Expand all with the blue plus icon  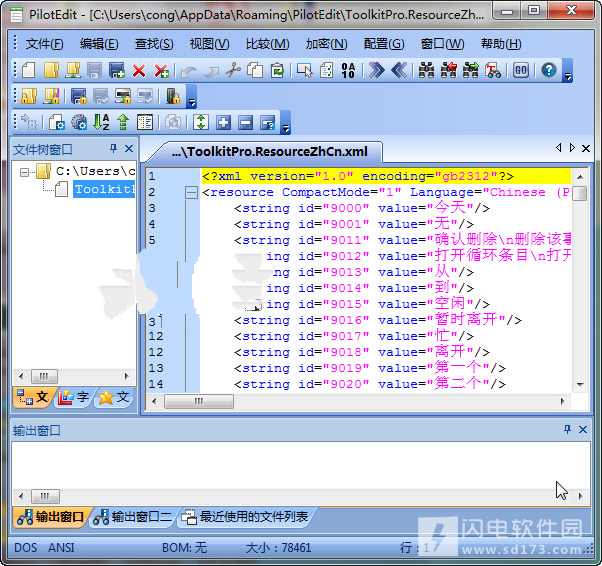click(223, 122)
